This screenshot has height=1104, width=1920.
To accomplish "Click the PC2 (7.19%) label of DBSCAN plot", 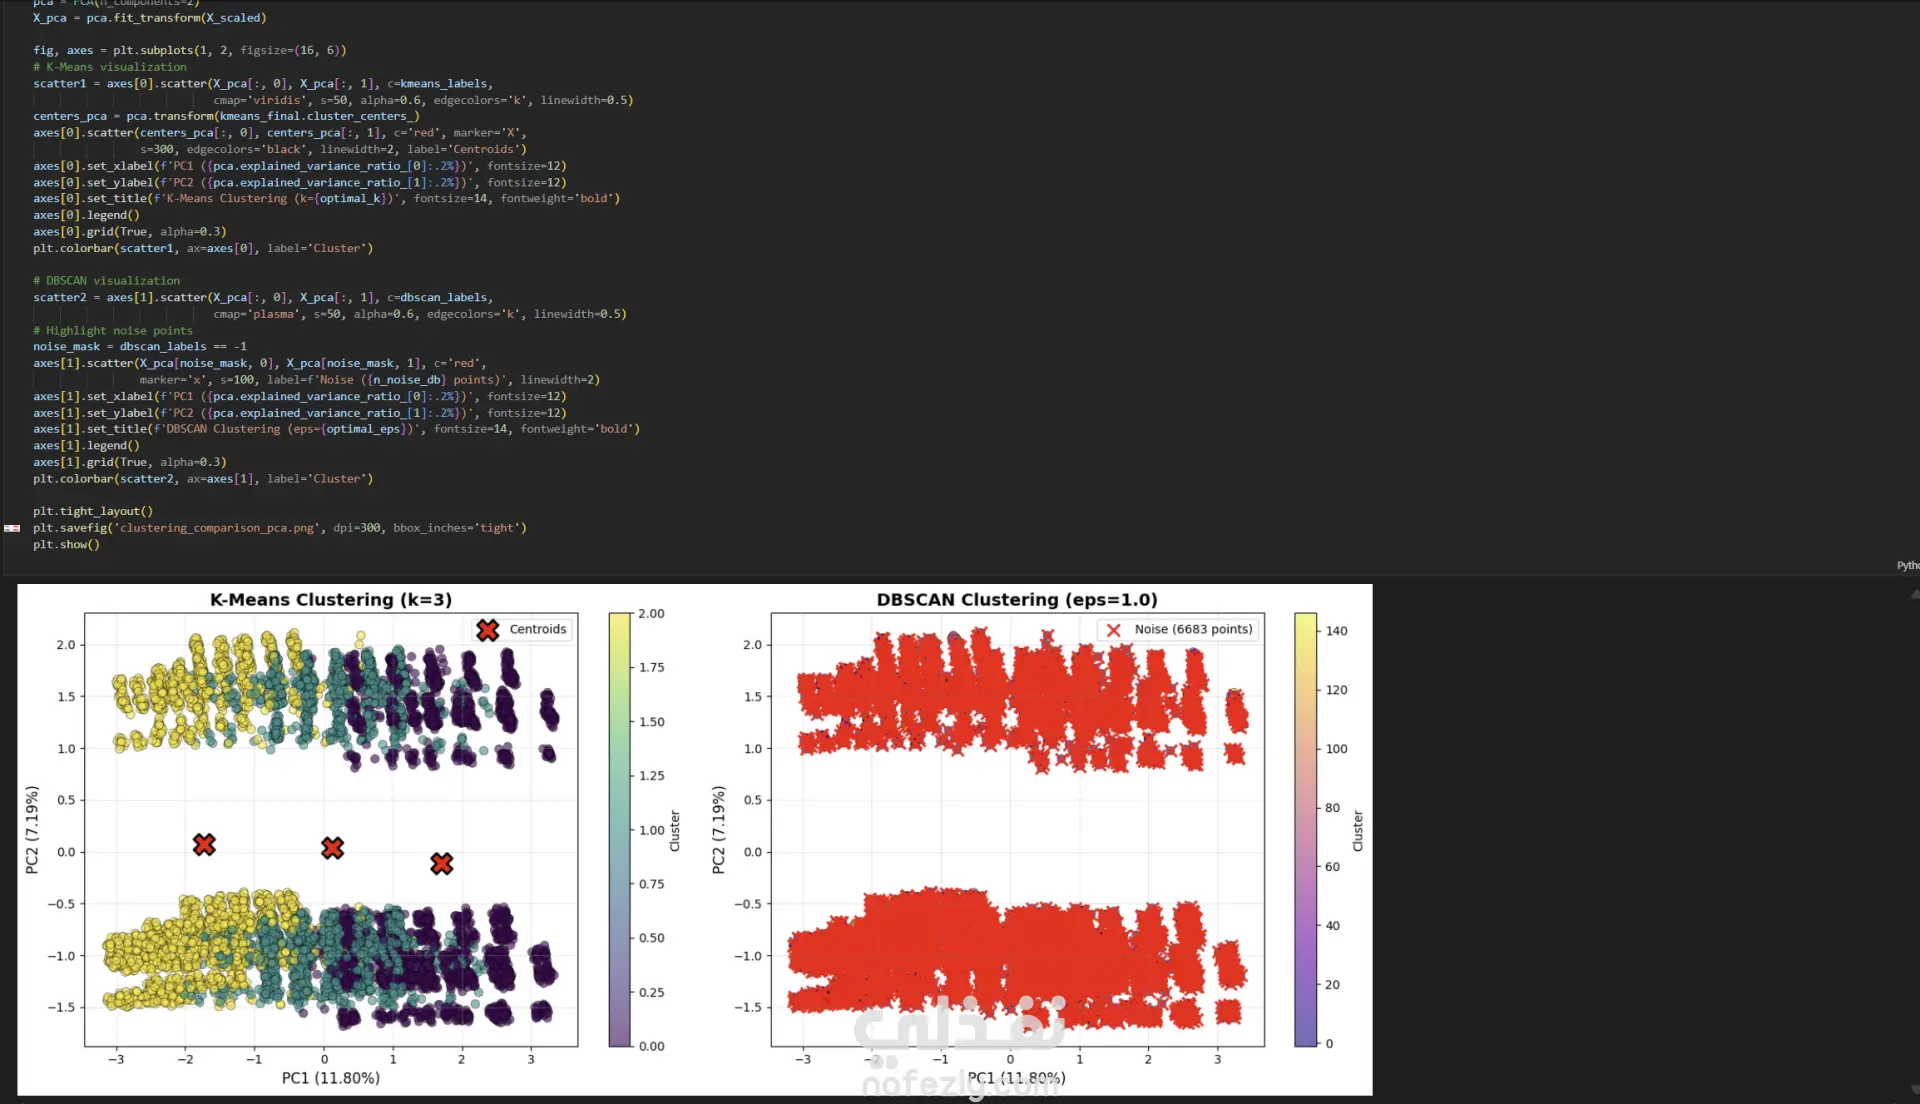I will tap(718, 830).
